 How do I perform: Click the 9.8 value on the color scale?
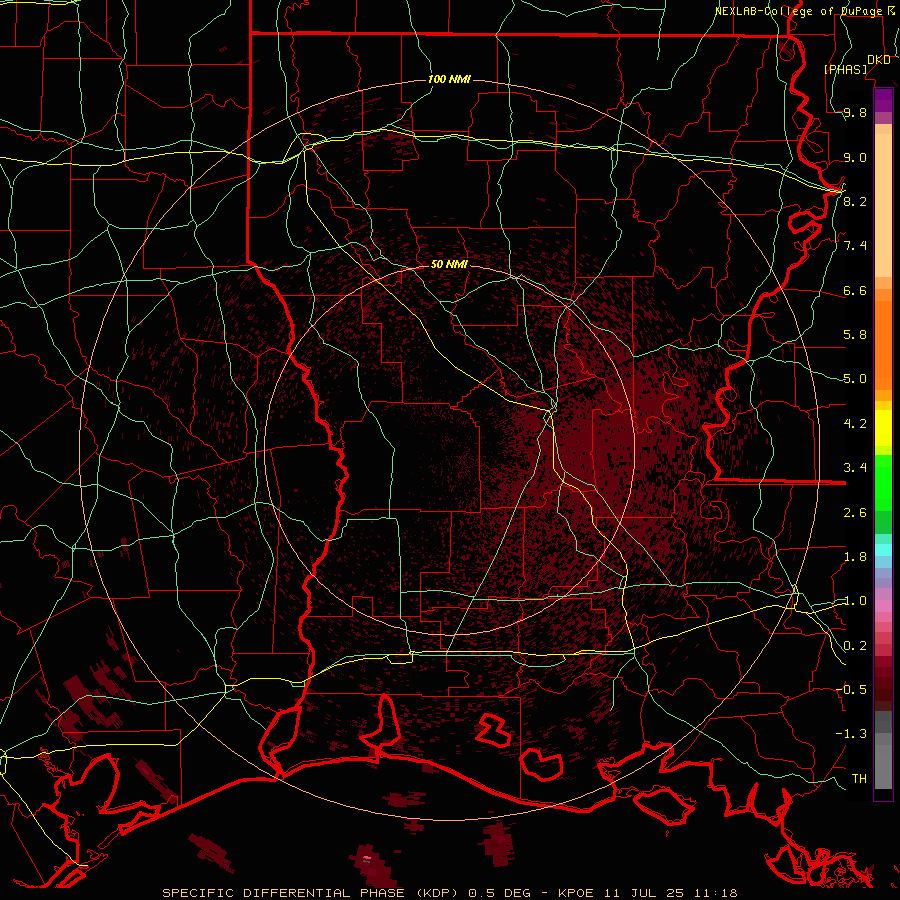[855, 113]
